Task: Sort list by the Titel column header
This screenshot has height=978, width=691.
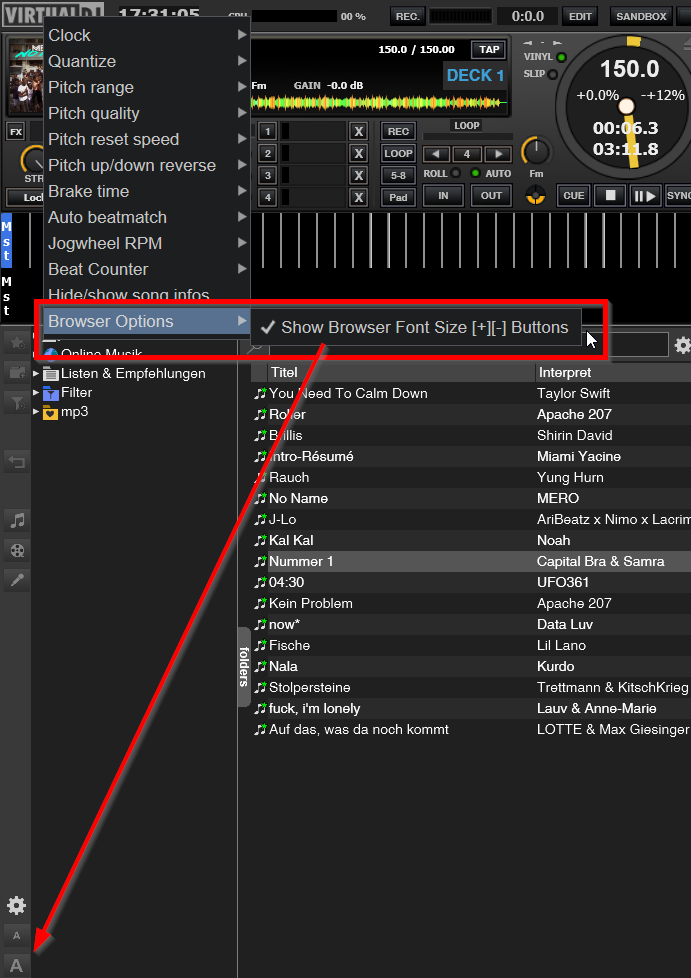Action: click(400, 372)
